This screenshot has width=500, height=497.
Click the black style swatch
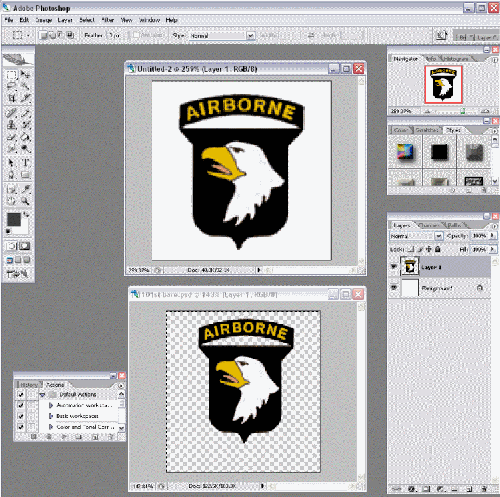pos(439,152)
